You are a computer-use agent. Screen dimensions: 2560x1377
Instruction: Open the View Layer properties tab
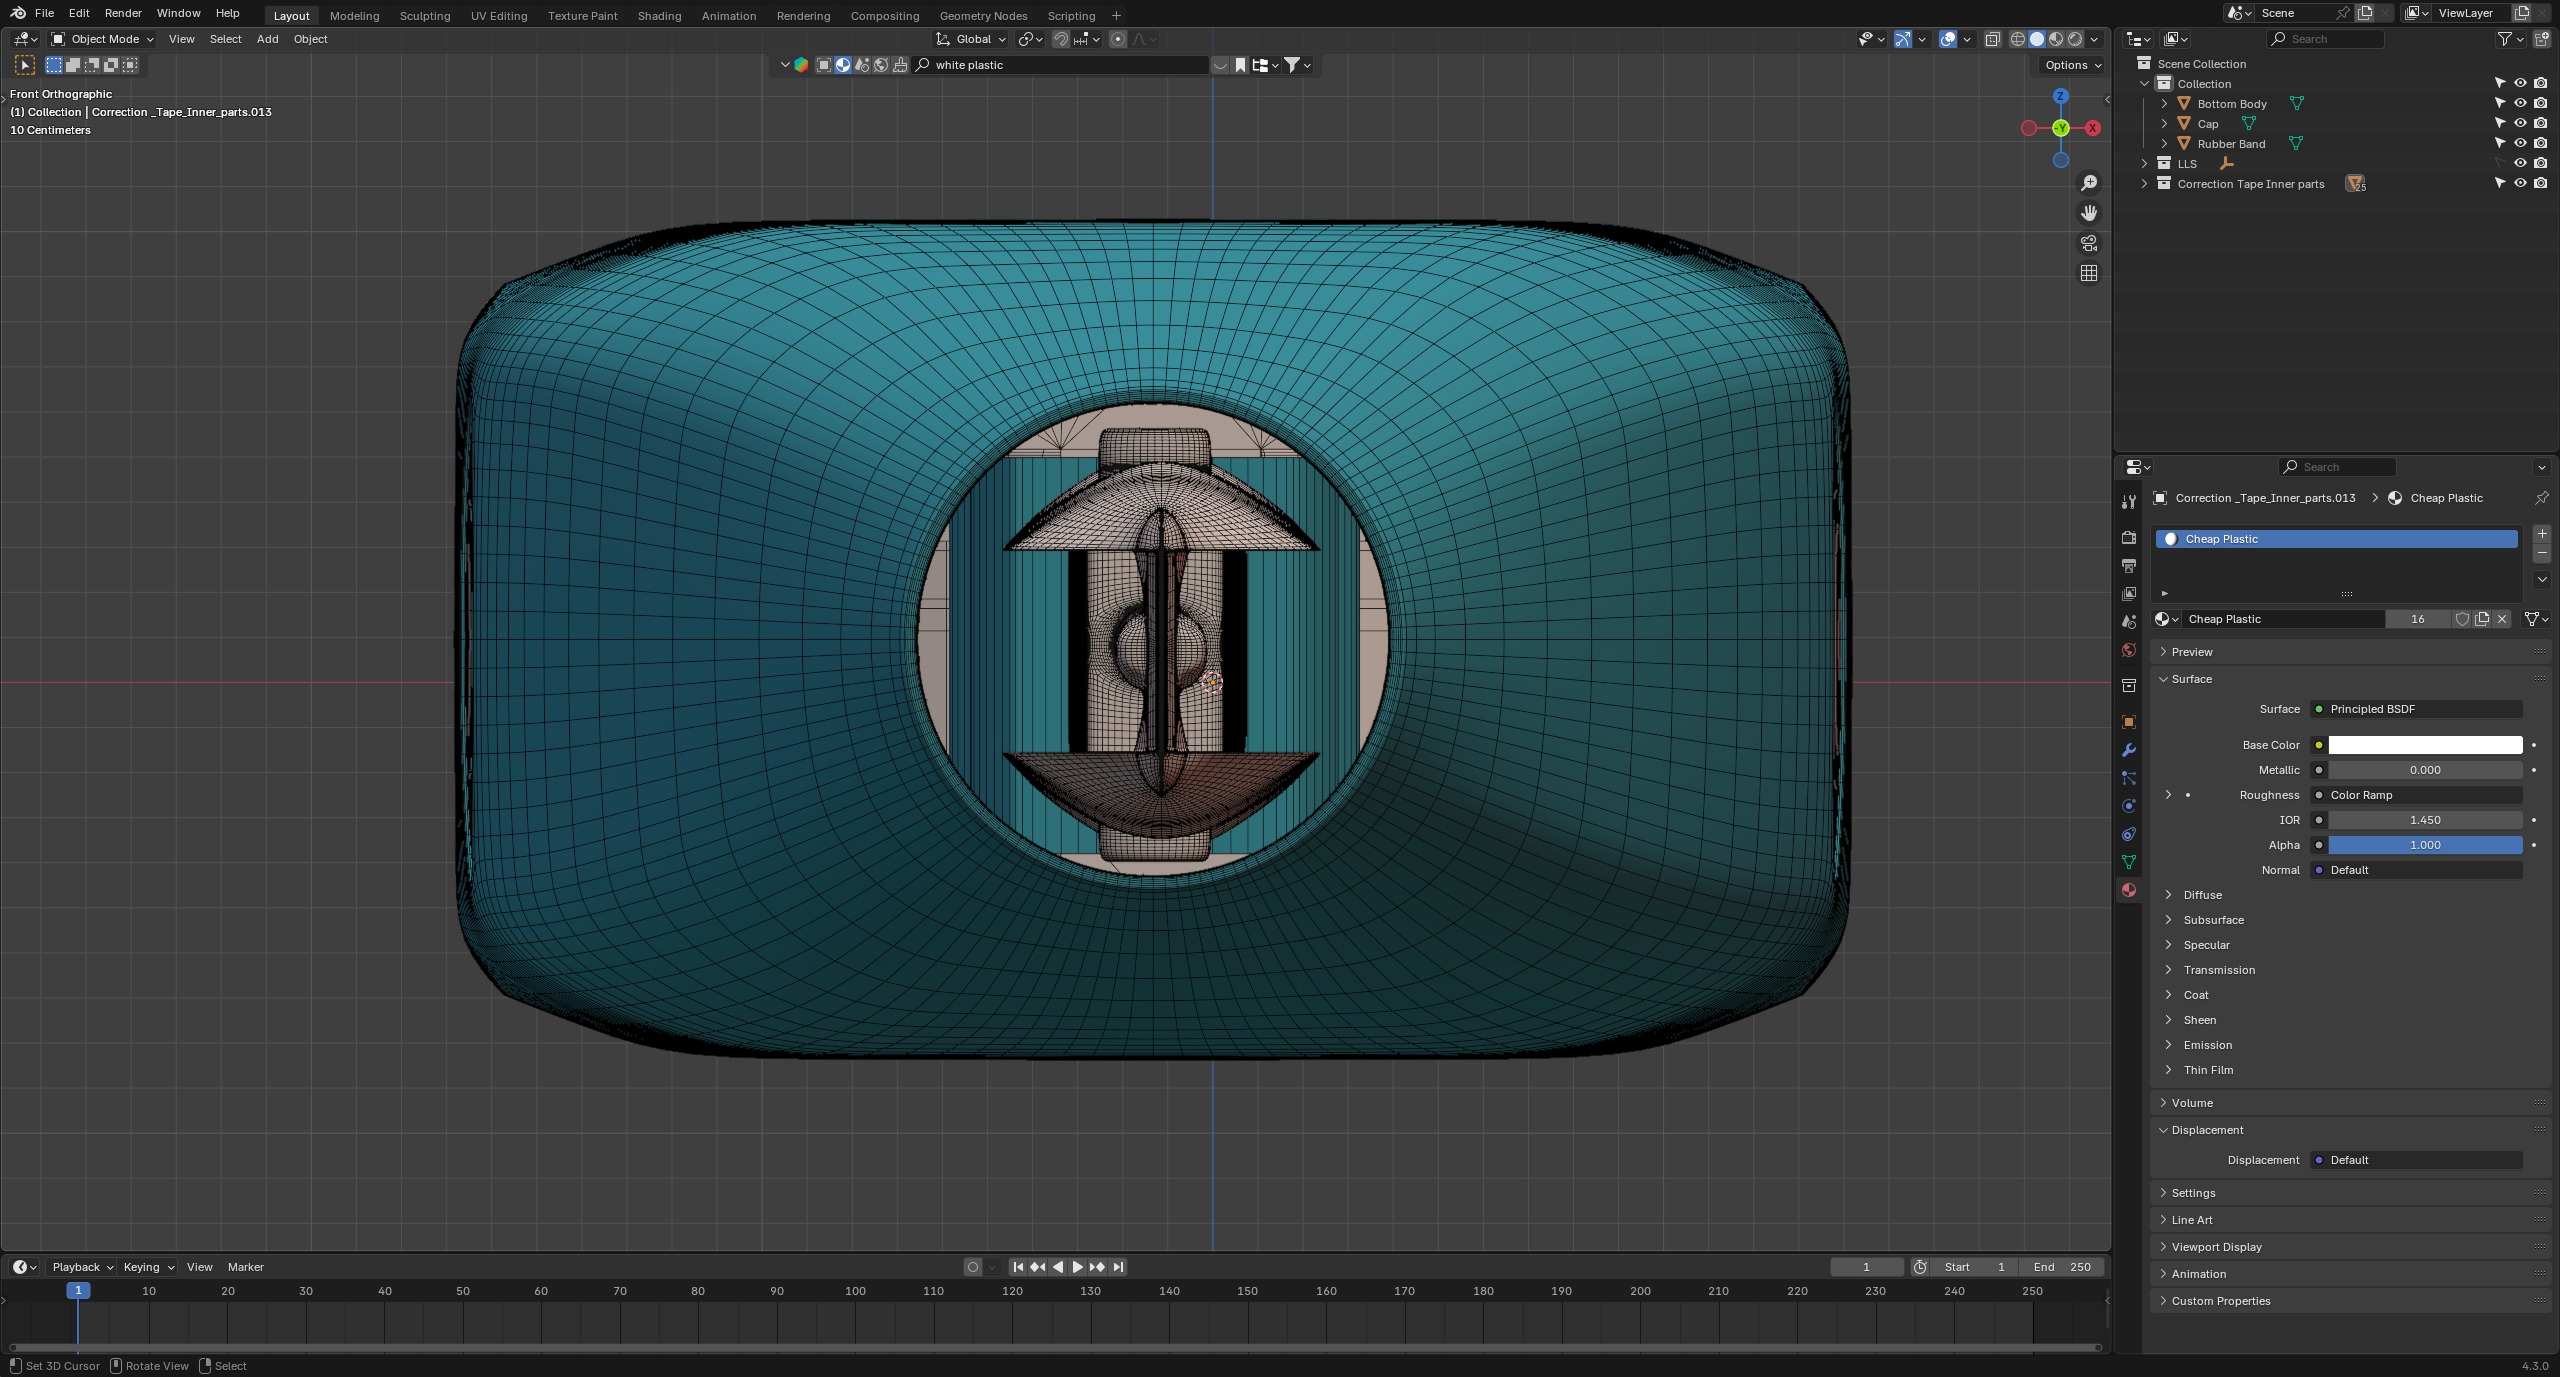[x=2129, y=594]
